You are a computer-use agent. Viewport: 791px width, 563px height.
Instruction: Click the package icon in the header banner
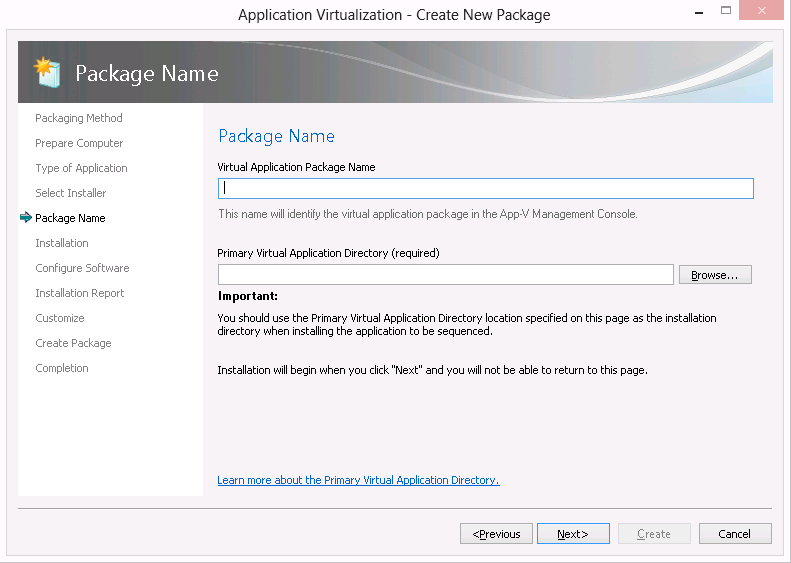pyautogui.click(x=47, y=72)
